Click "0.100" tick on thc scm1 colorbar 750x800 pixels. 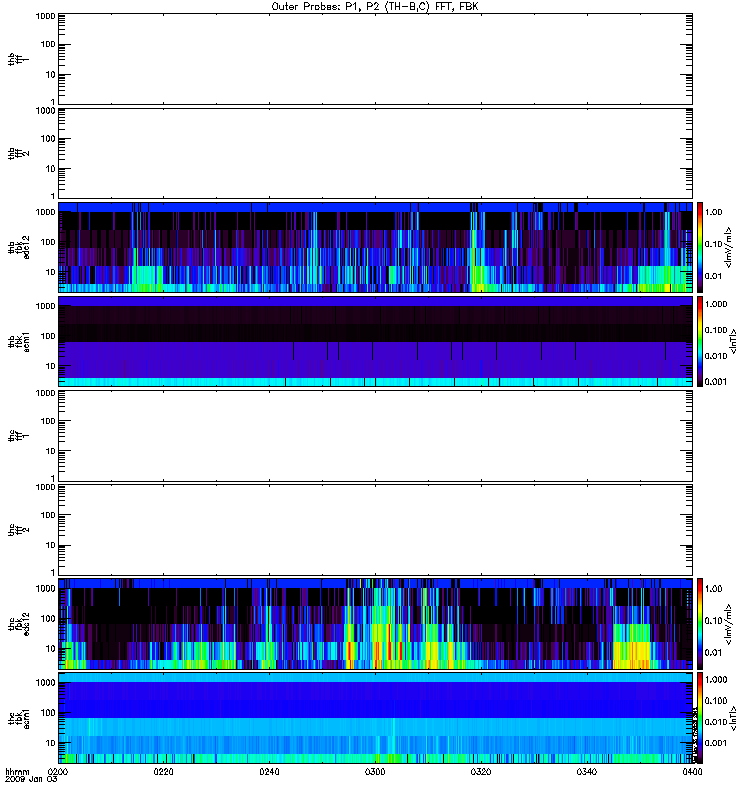click(x=716, y=701)
